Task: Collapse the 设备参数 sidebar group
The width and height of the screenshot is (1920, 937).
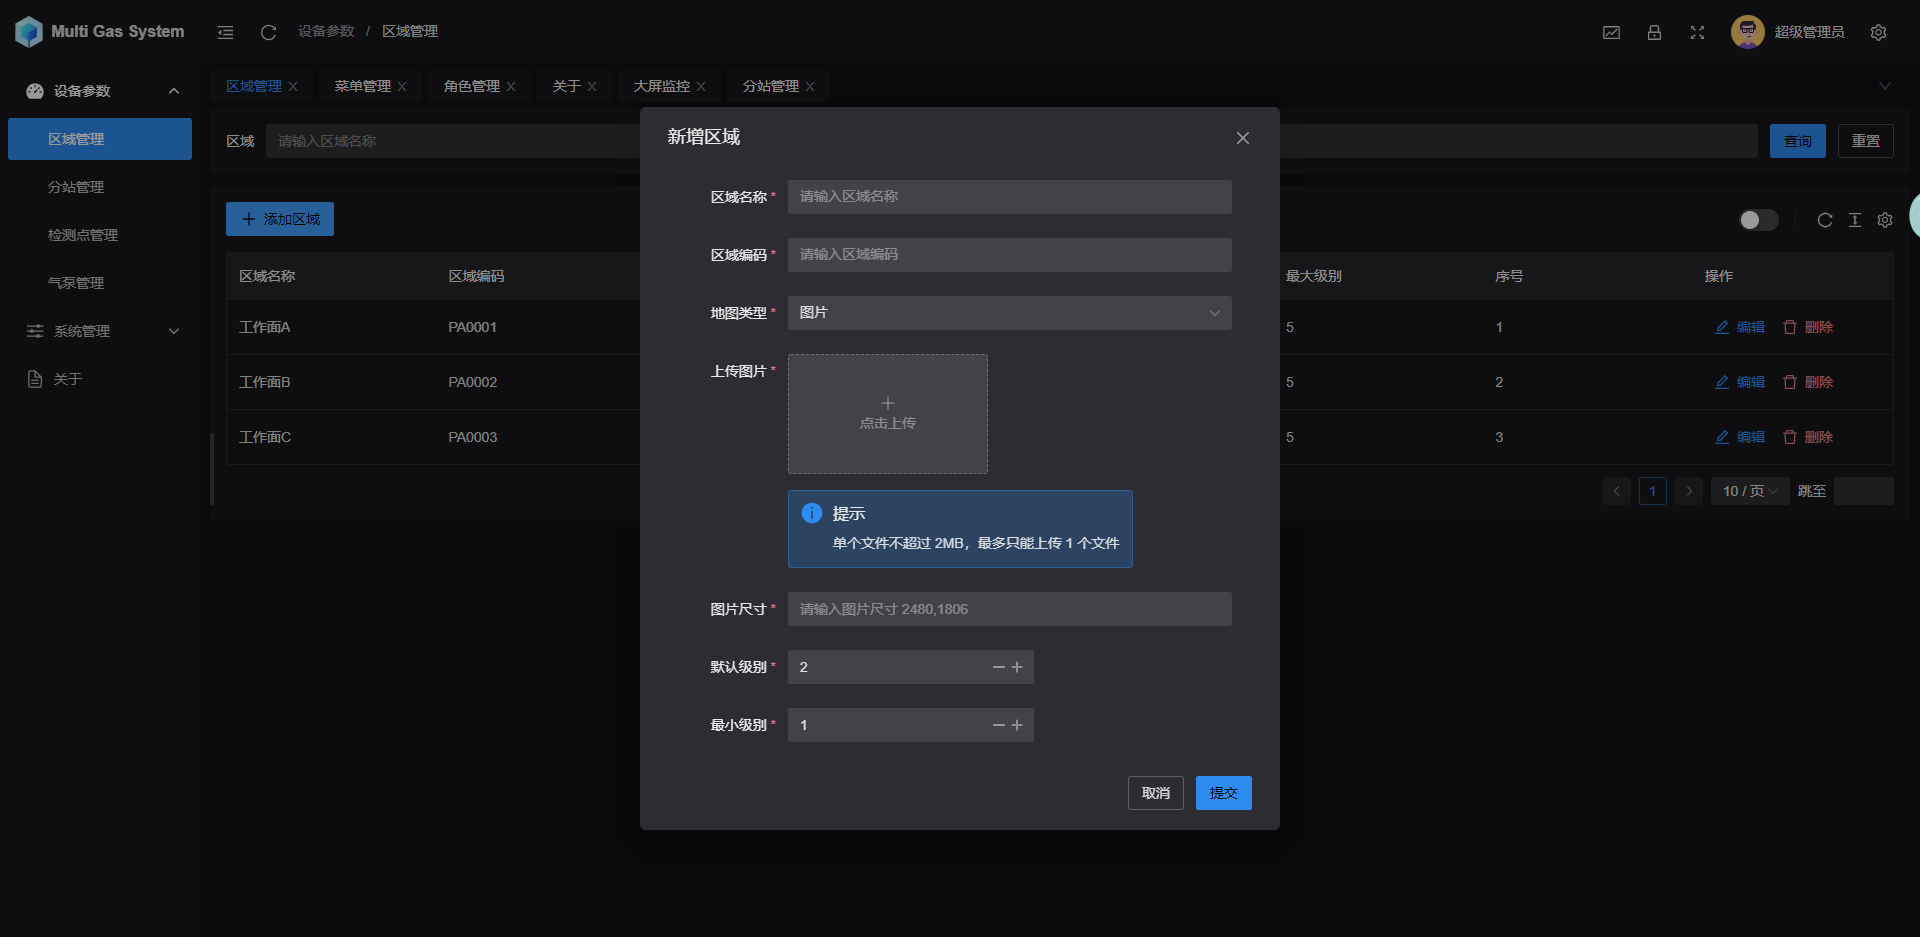Action: point(100,91)
